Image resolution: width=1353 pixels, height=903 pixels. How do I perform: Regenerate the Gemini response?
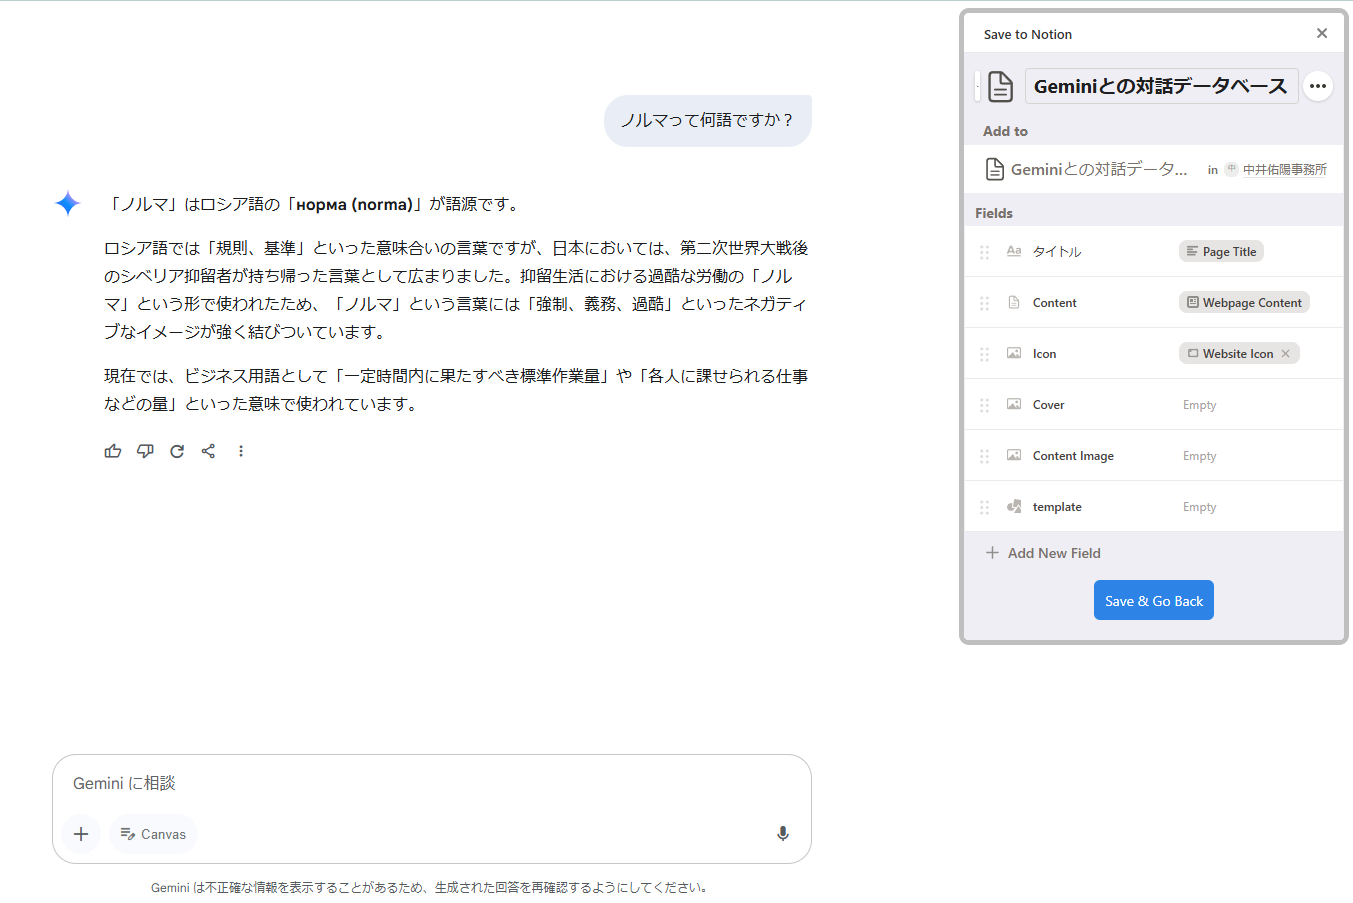pos(177,451)
